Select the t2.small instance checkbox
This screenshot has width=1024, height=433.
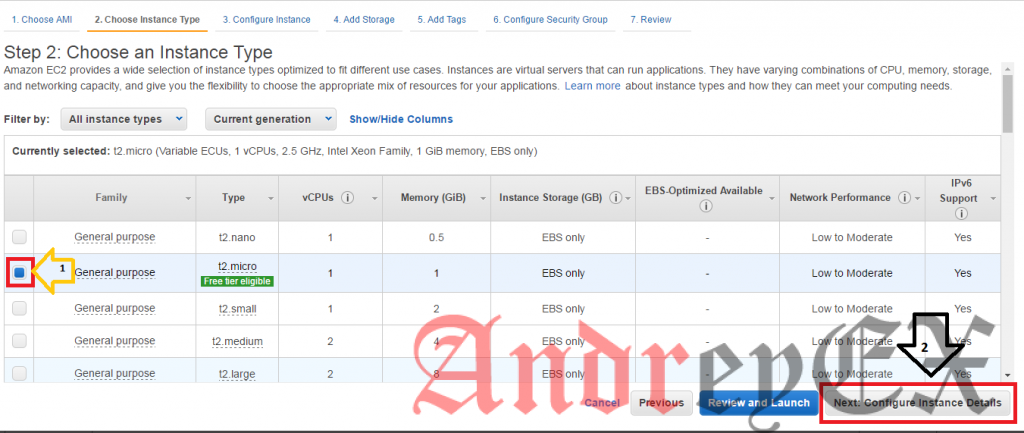[x=20, y=308]
